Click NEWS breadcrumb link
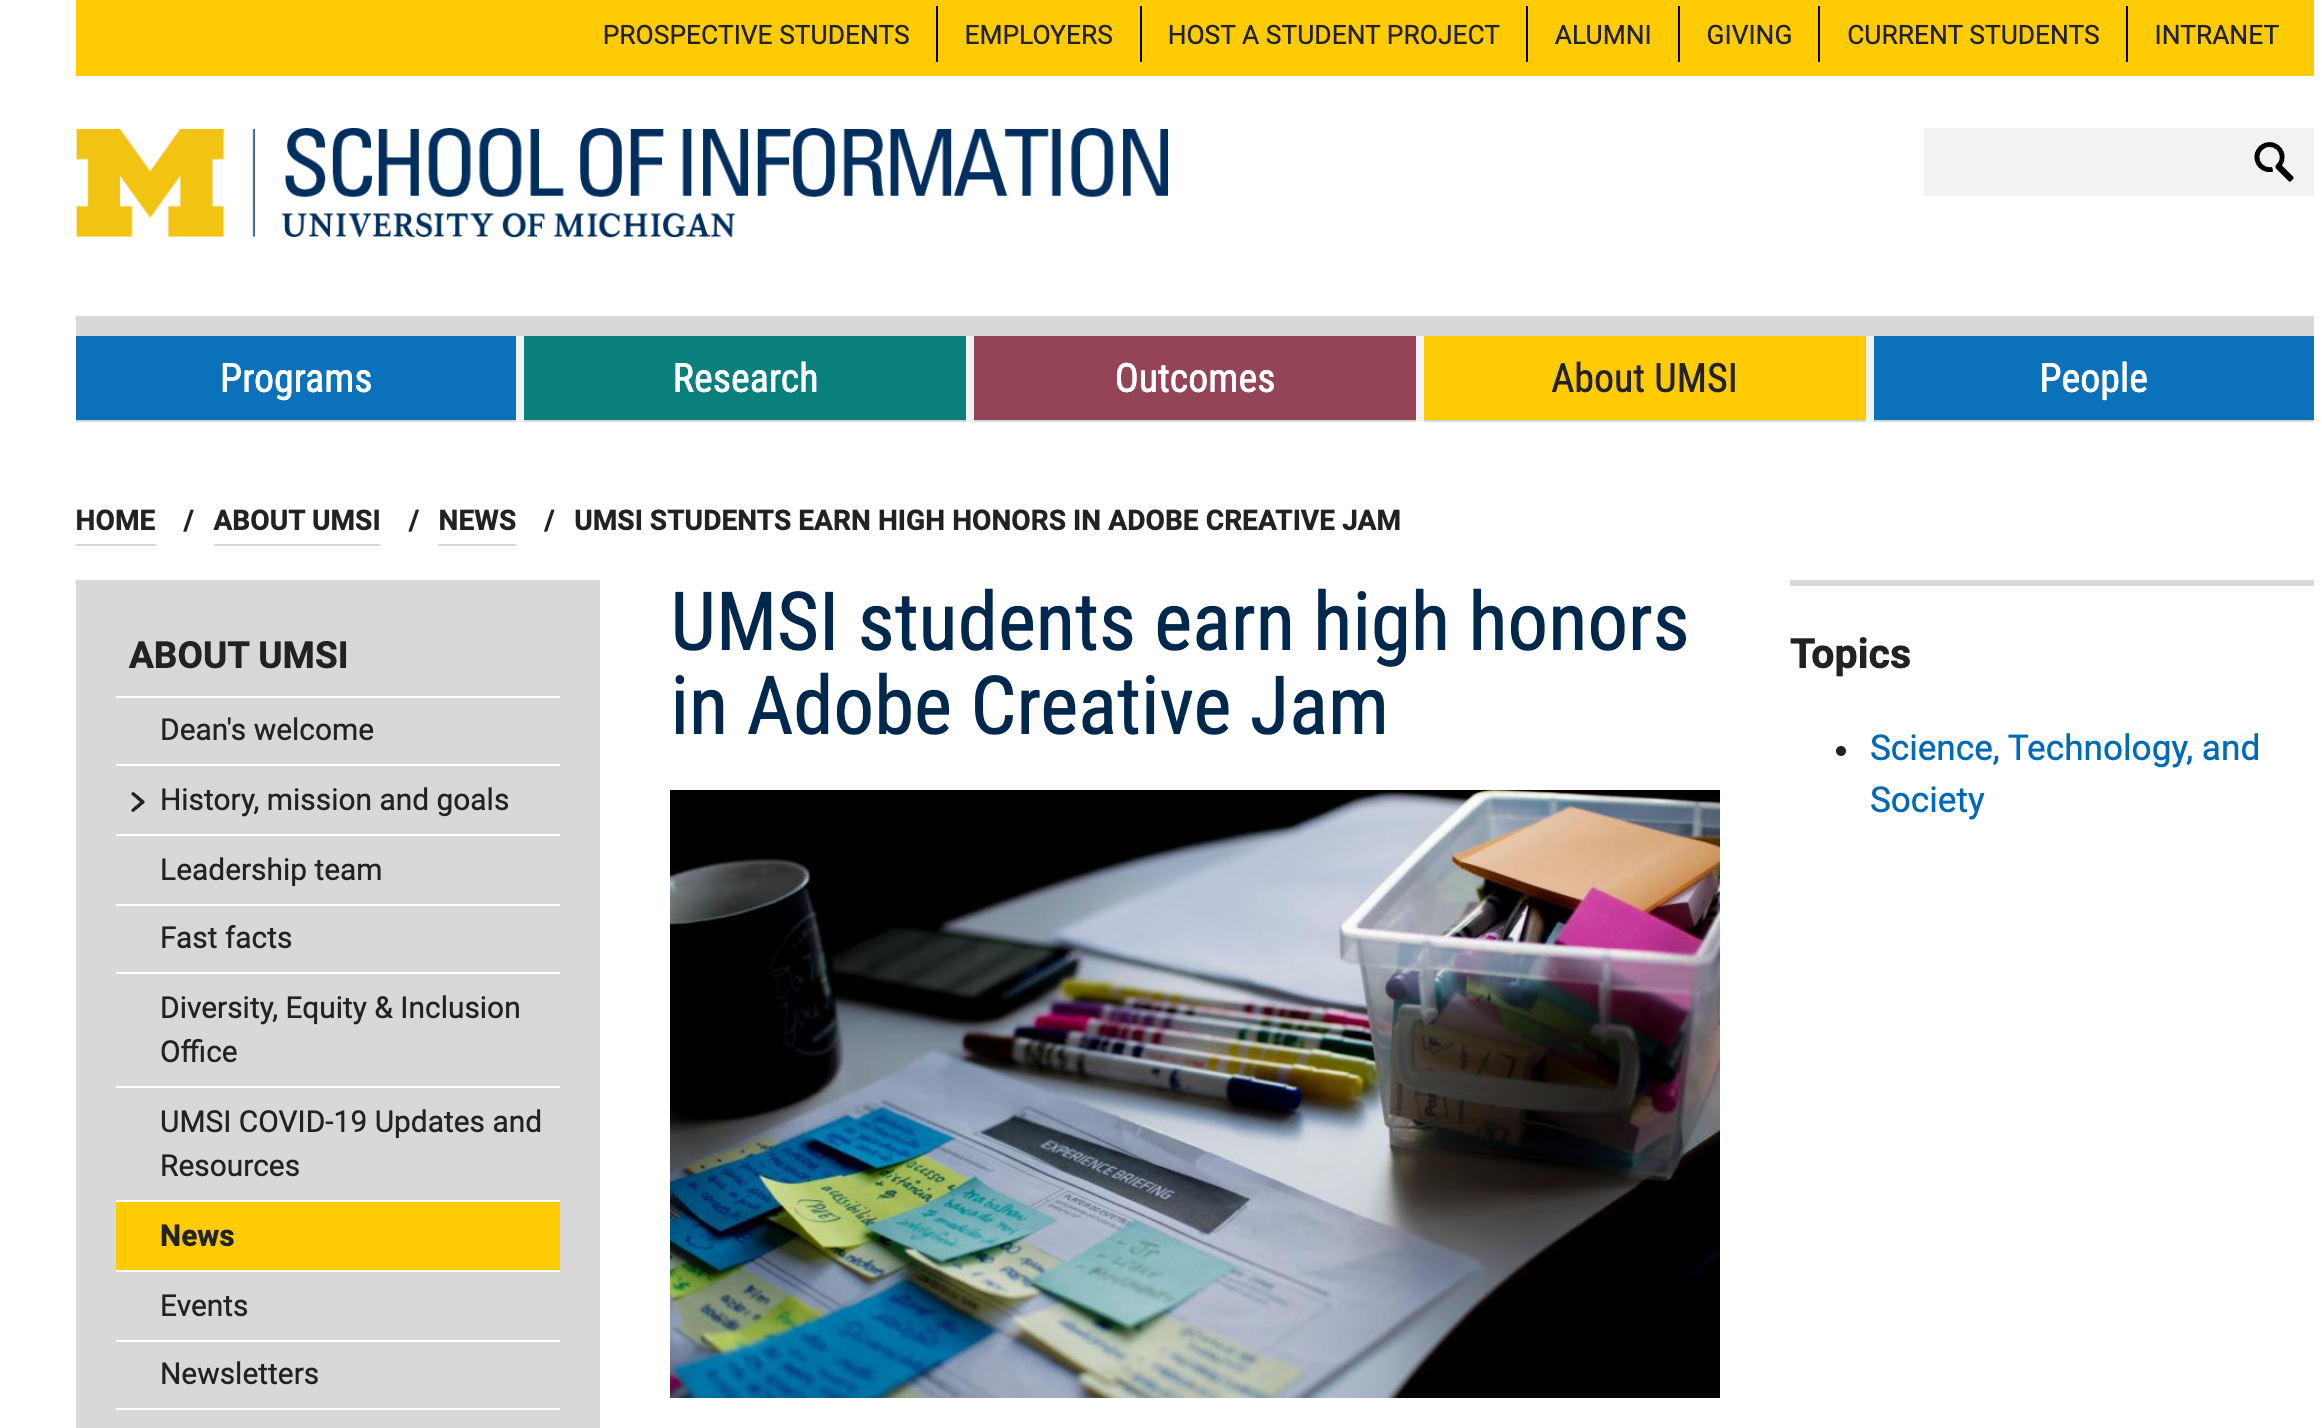Viewport: 2322px width, 1428px height. 477,520
